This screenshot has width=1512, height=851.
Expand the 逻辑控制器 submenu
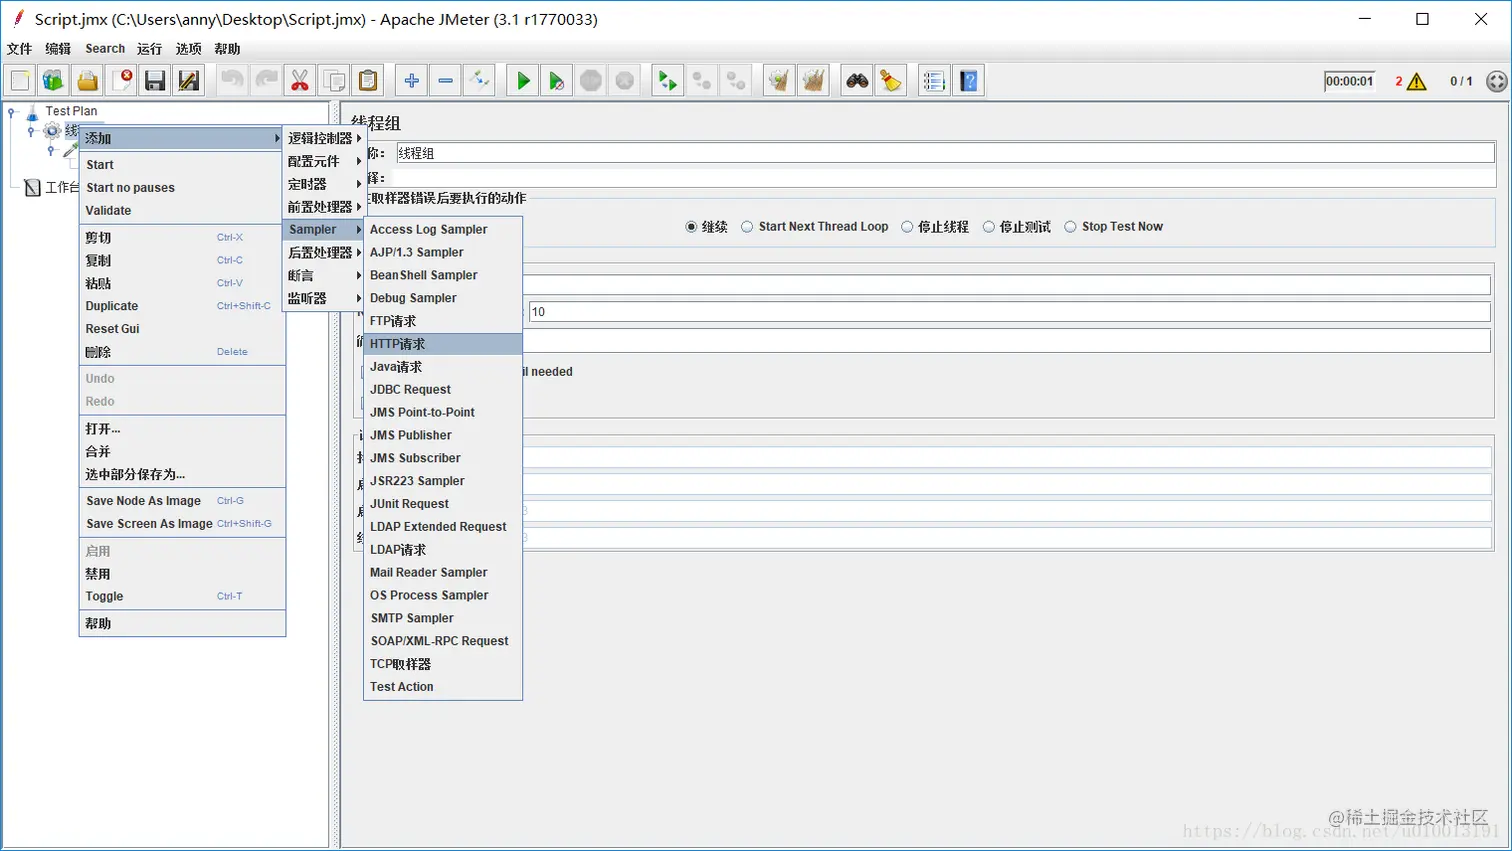[x=324, y=138]
